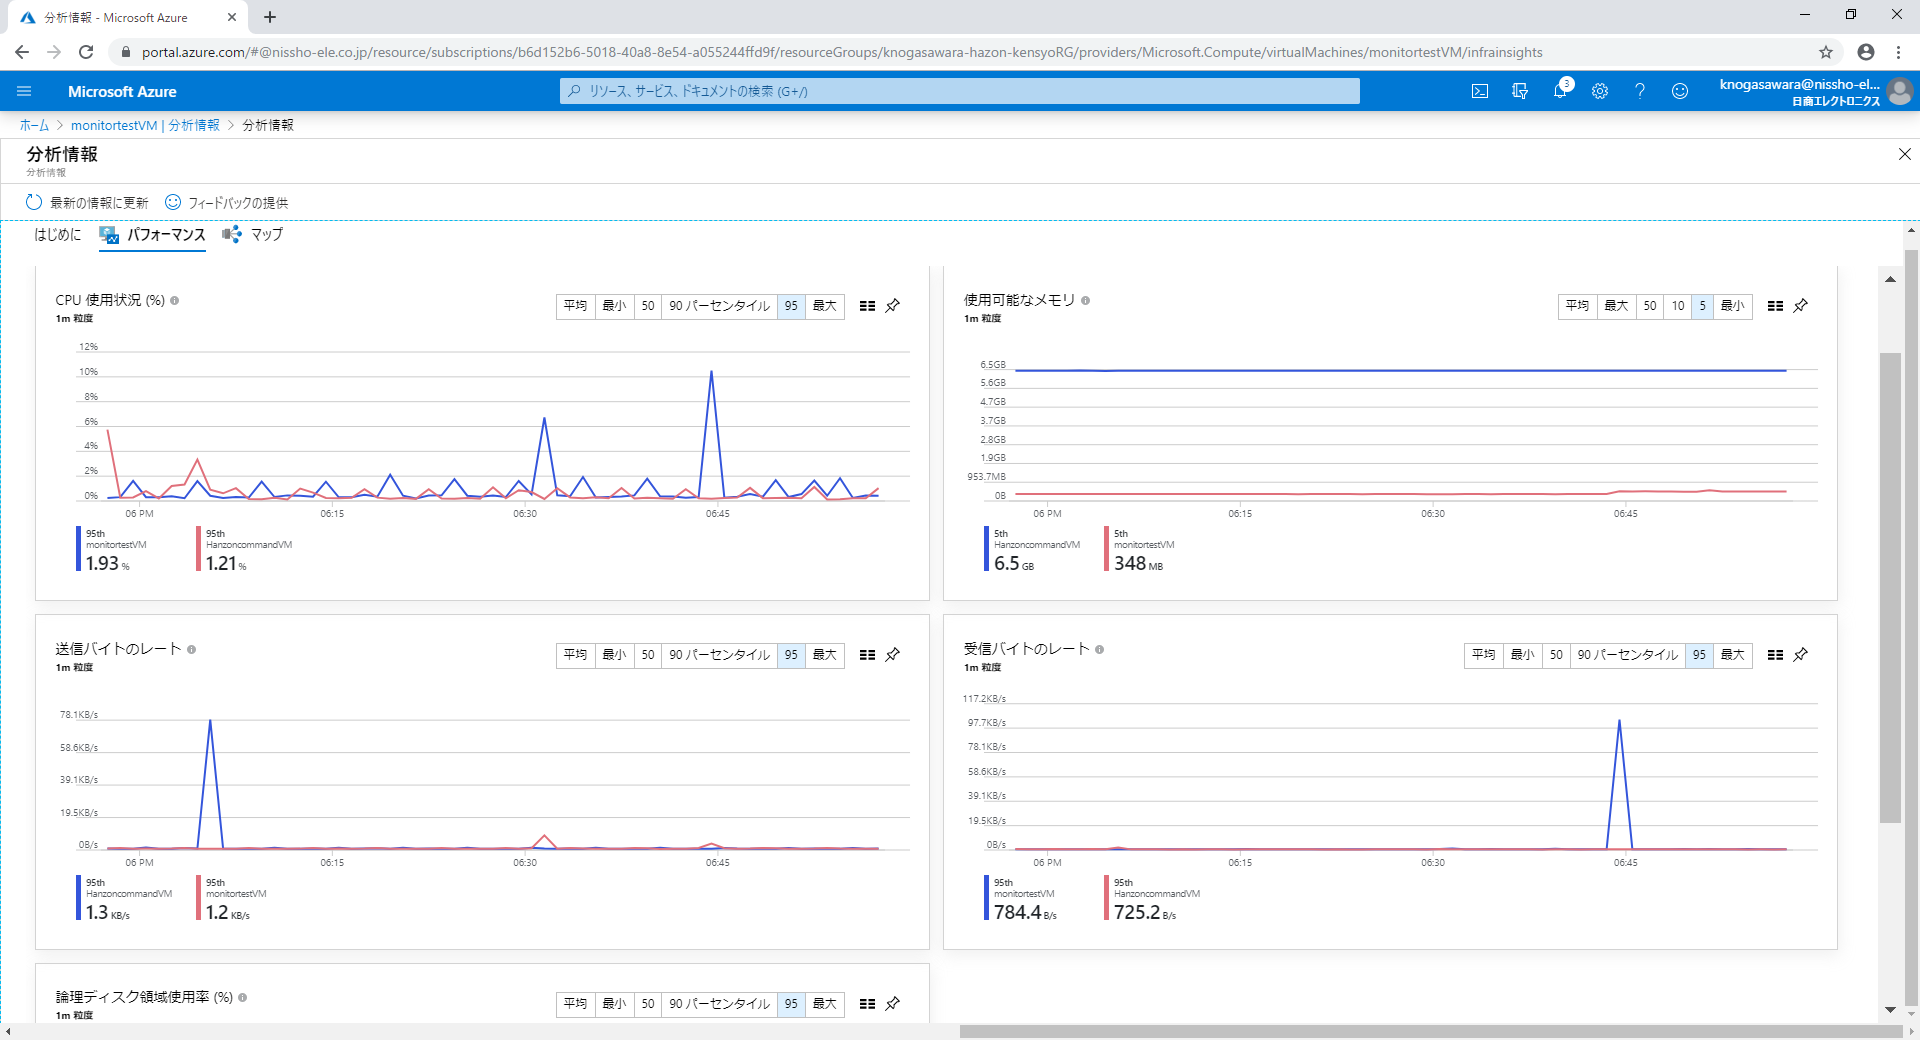The image size is (1920, 1040).
Task: Open the notifications bell
Action: (x=1560, y=91)
